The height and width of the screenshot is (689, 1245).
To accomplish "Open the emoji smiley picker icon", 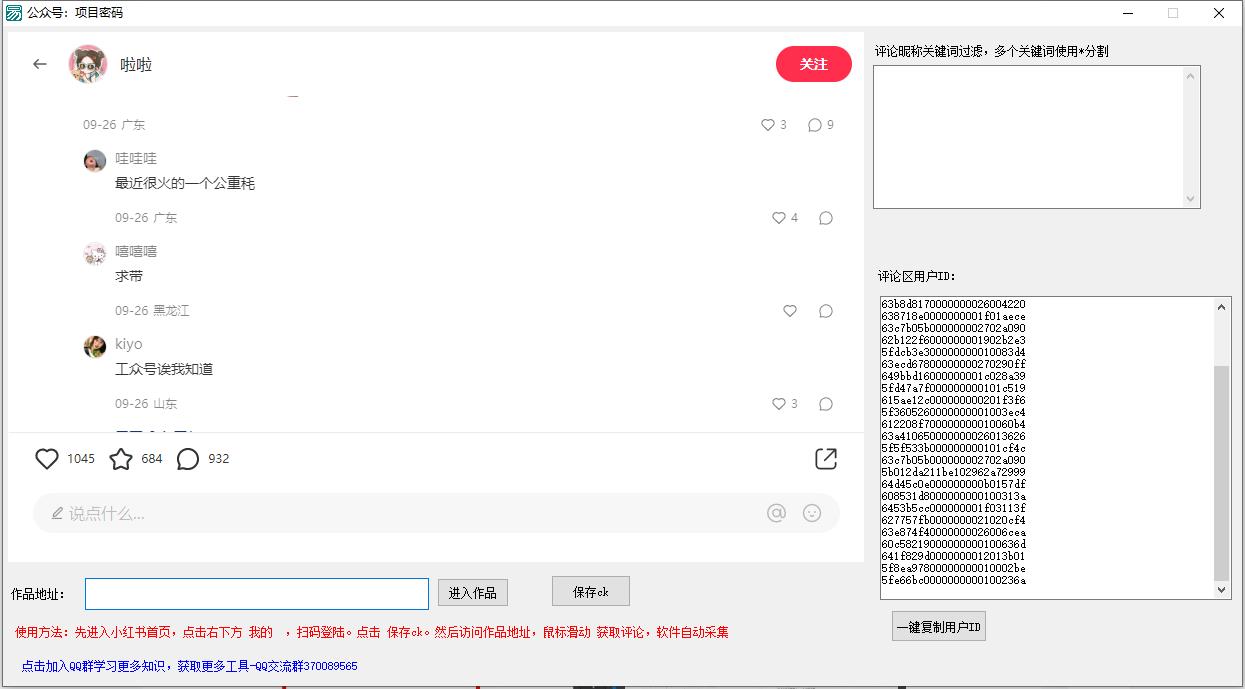I will point(812,512).
